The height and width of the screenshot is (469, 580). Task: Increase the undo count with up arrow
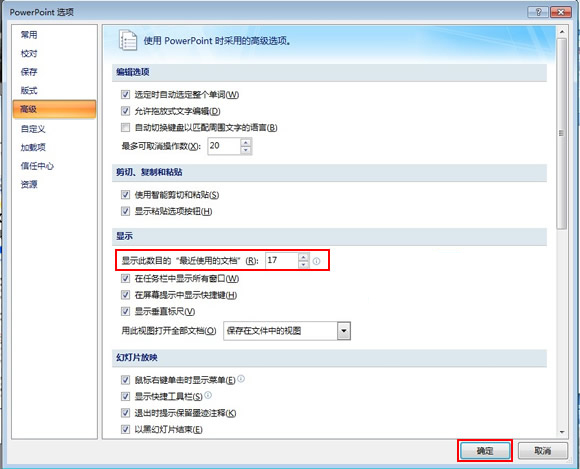click(x=246, y=142)
